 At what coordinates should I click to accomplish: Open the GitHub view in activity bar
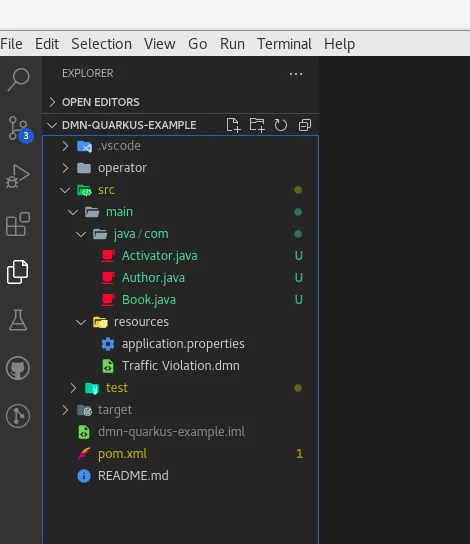18,368
